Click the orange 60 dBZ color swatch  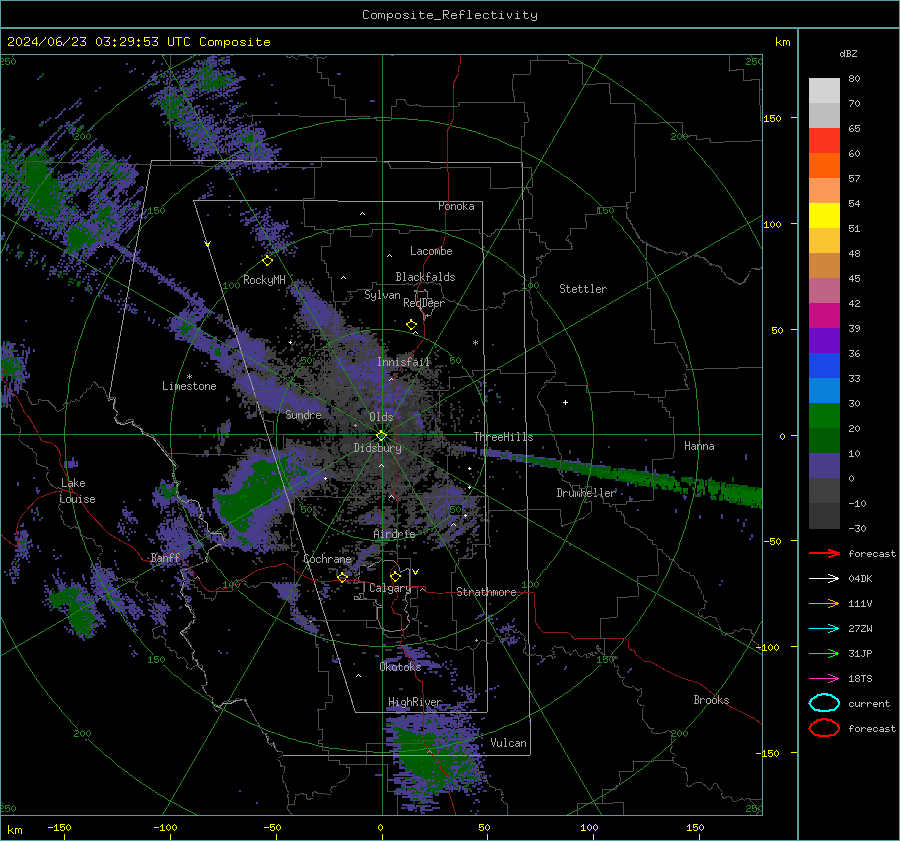pyautogui.click(x=824, y=165)
